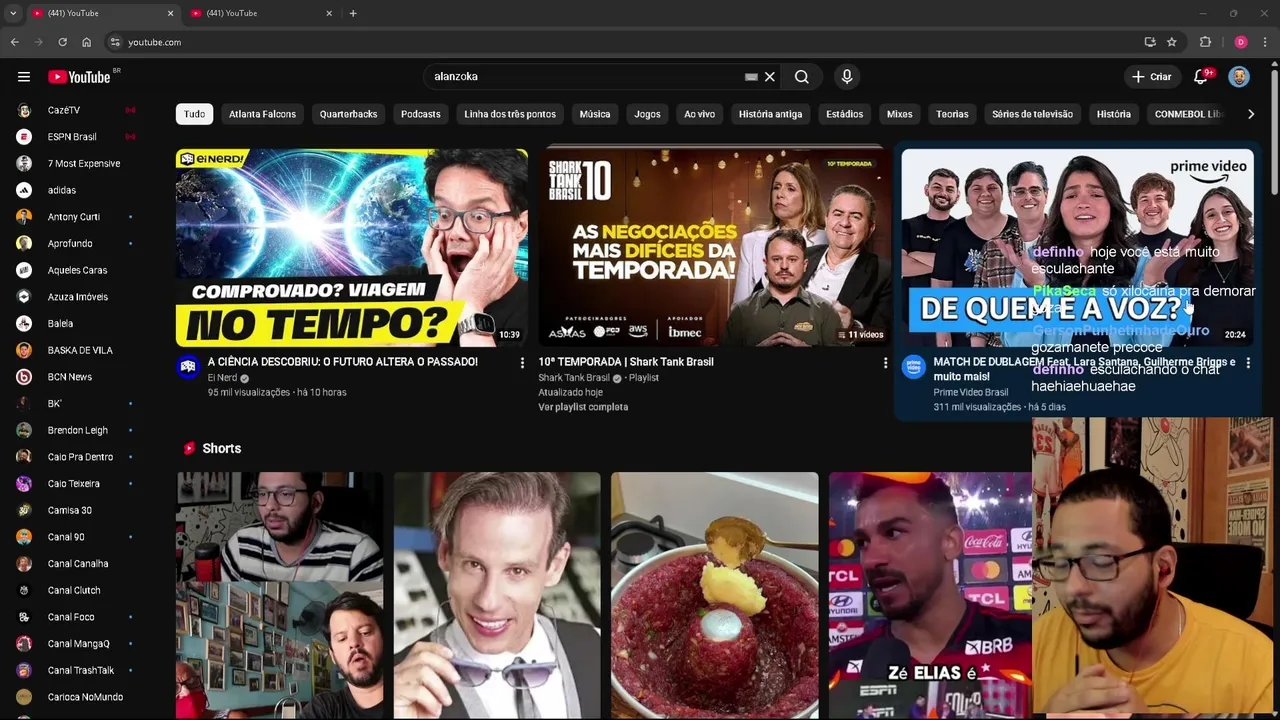Viewport: 1280px width, 720px height.
Task: Go to the YouTube home logo
Action: [80, 77]
